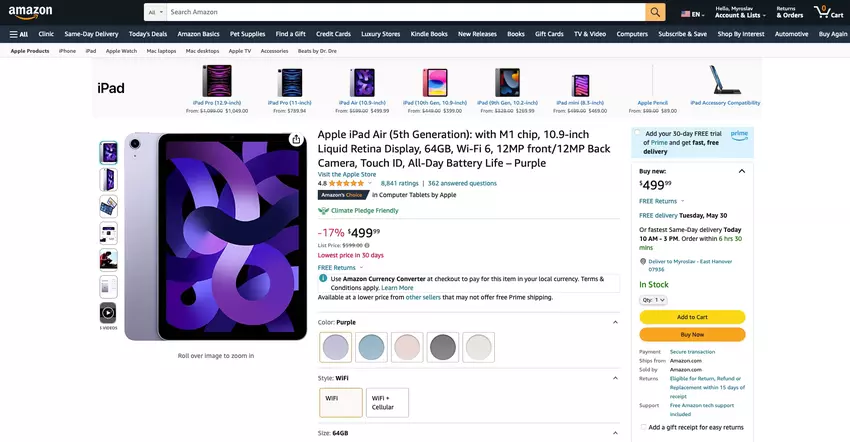Check the add a gift receipt box
Viewport: 850px width, 442px height.
click(644, 427)
